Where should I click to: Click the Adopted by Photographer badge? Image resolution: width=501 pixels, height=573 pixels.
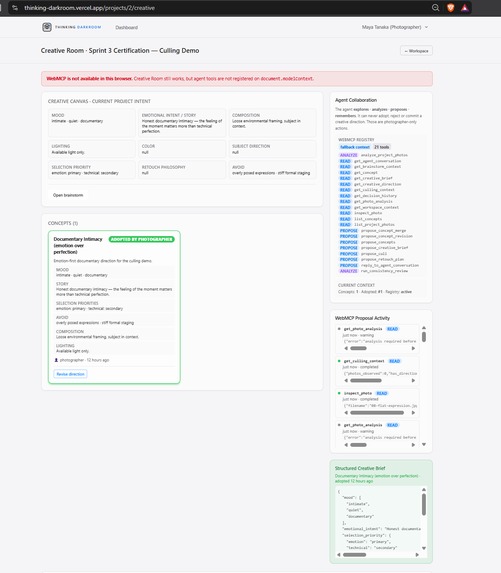(141, 239)
